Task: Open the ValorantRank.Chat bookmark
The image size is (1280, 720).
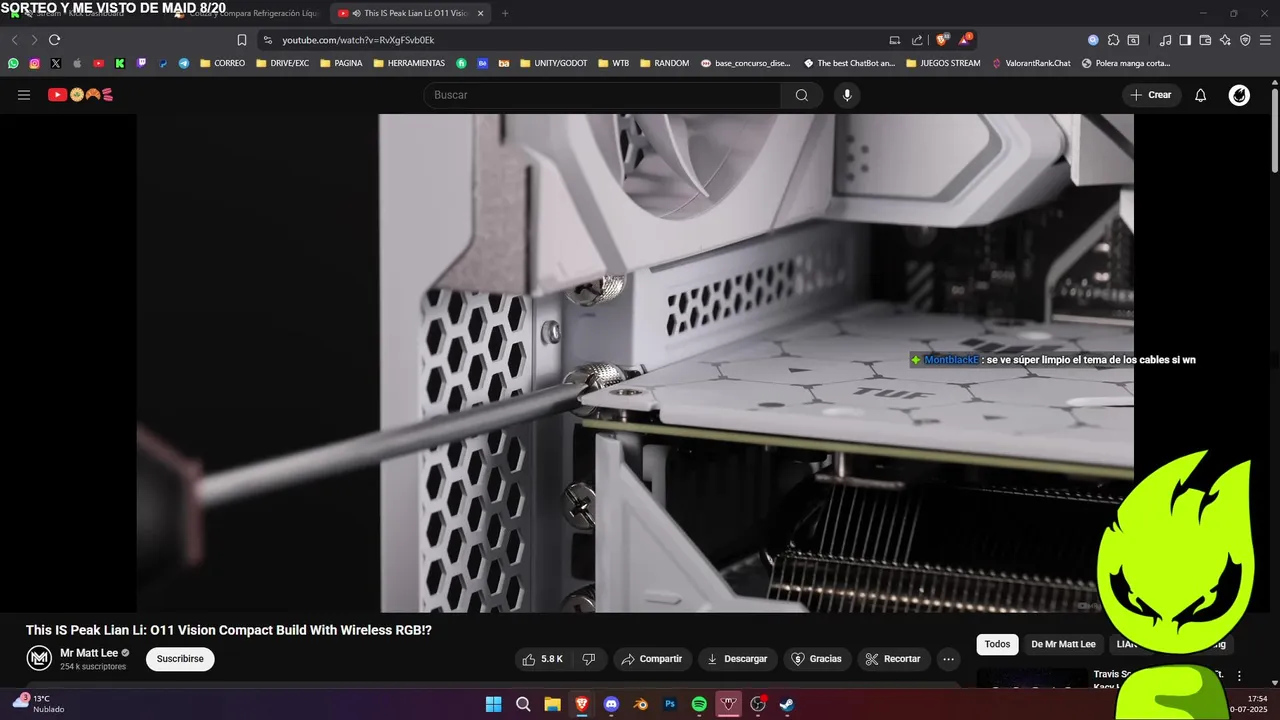Action: [1031, 63]
